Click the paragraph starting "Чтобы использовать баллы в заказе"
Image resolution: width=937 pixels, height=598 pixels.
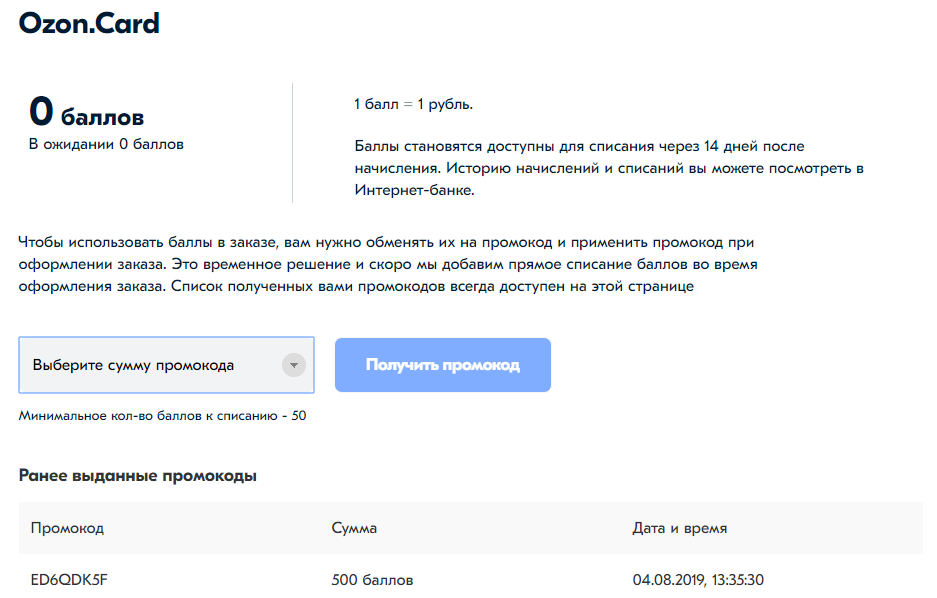[388, 264]
